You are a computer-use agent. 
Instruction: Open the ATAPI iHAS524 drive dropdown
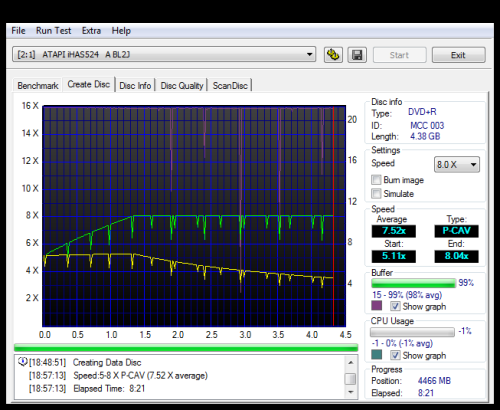(x=164, y=54)
